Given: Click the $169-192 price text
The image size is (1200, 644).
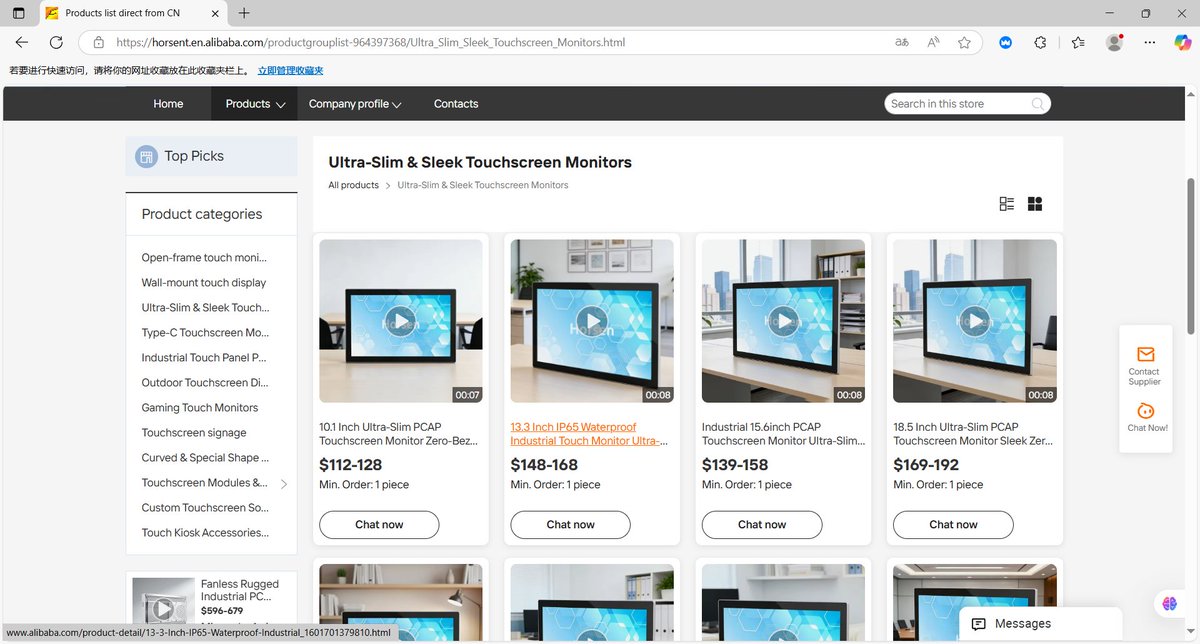Looking at the screenshot, I should pos(926,465).
